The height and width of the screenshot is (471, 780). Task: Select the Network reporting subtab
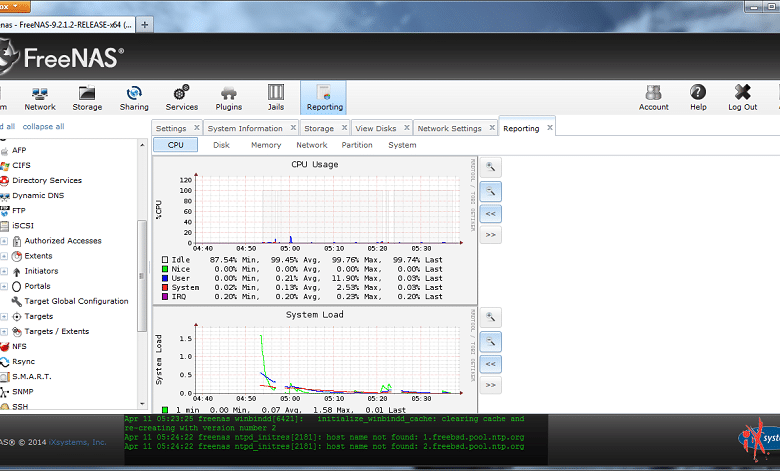pos(312,145)
